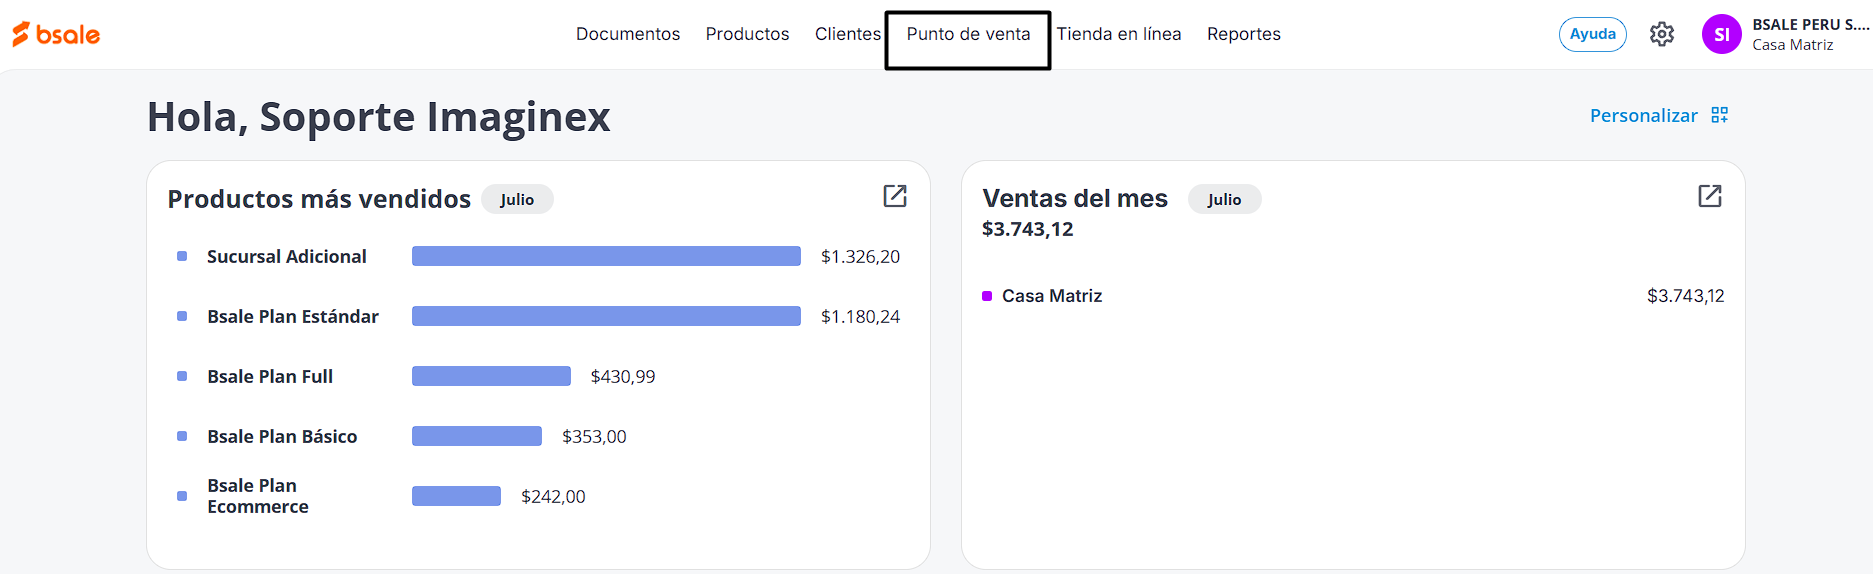Click the Bsale Plan Estándar label
The width and height of the screenshot is (1873, 574).
point(293,316)
